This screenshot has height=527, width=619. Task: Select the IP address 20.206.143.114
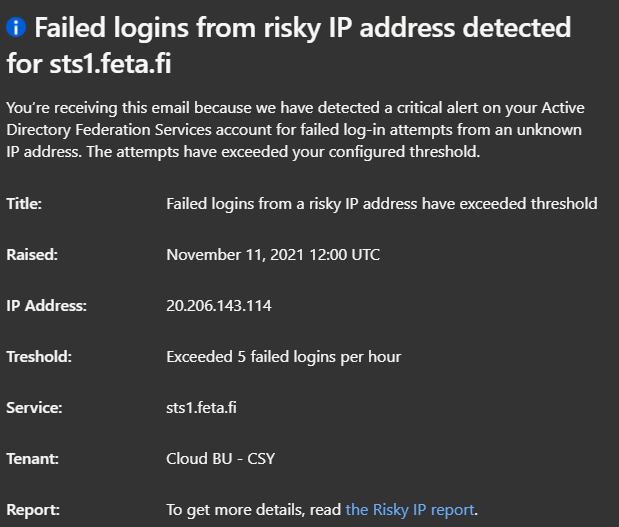click(219, 306)
